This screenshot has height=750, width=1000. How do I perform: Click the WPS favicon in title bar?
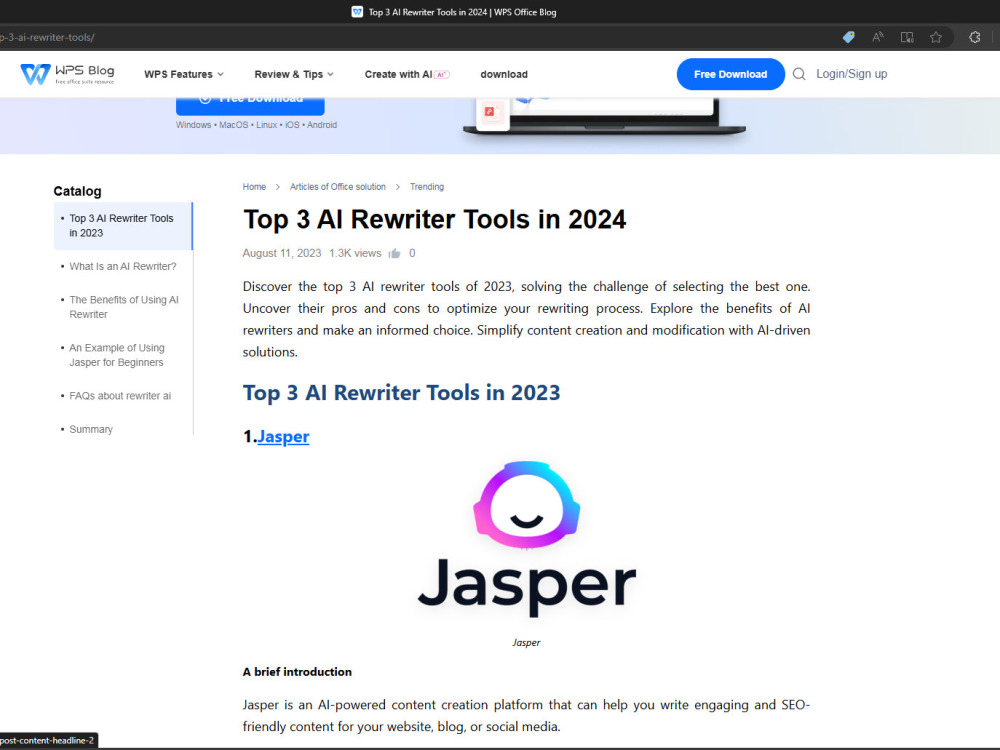point(357,11)
